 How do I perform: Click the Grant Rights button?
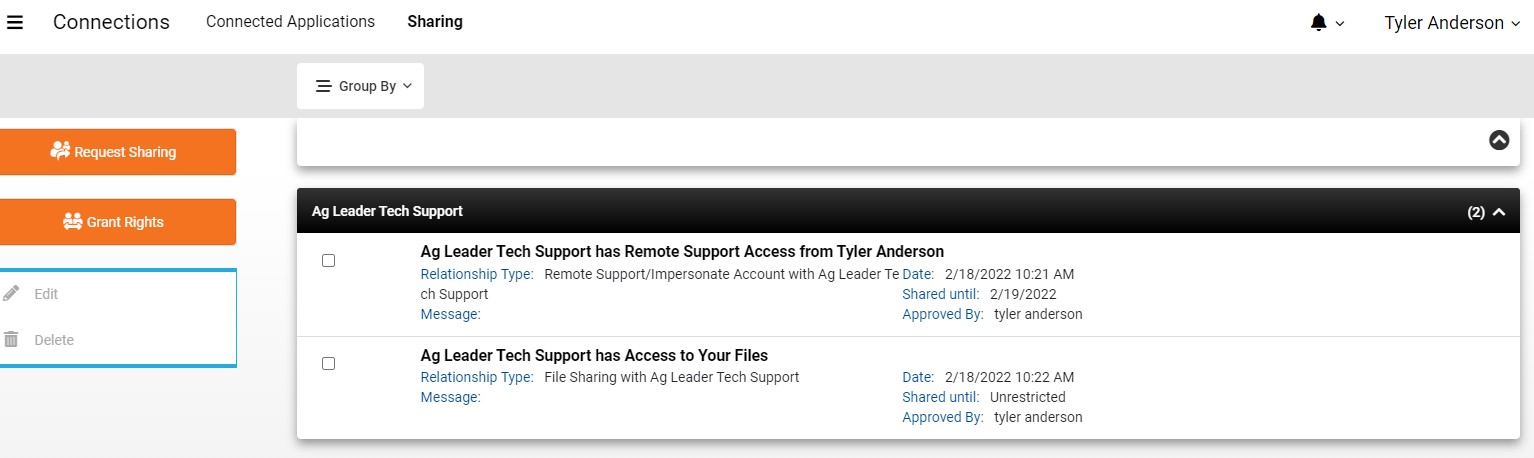pyautogui.click(x=117, y=222)
